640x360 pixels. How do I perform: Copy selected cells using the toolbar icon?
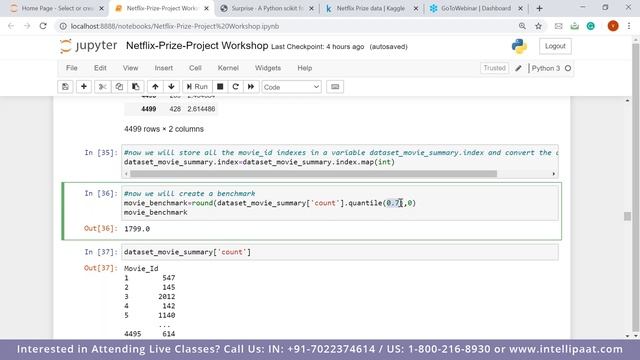click(x=119, y=87)
